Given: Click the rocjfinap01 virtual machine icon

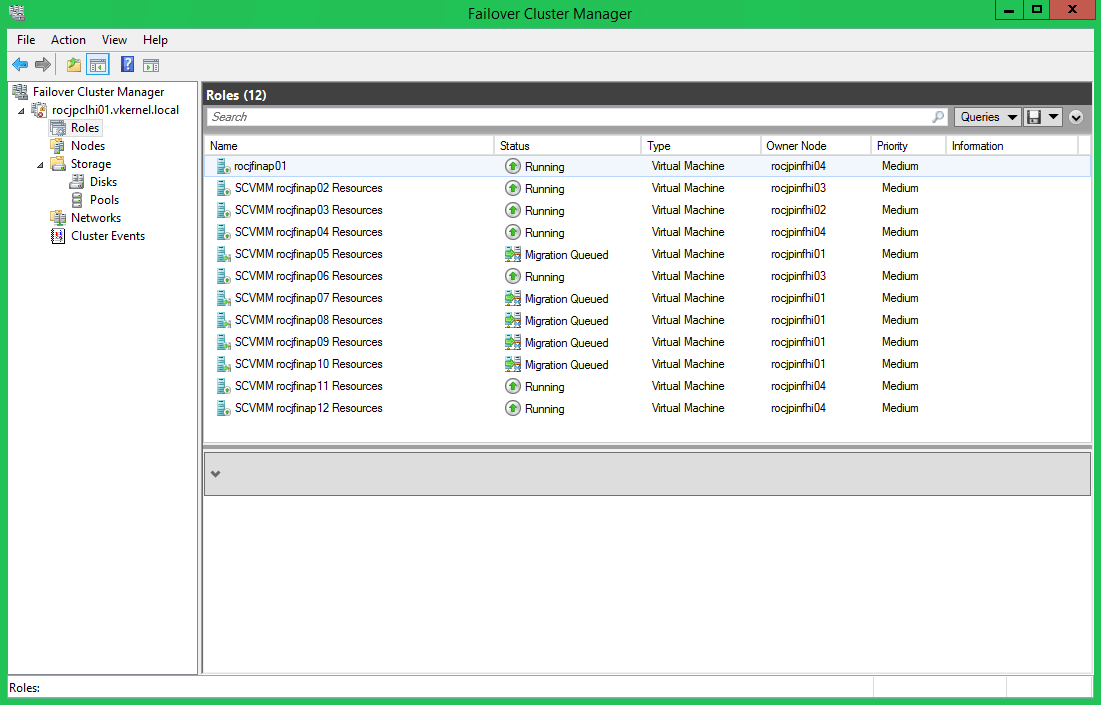Looking at the screenshot, I should click(223, 166).
